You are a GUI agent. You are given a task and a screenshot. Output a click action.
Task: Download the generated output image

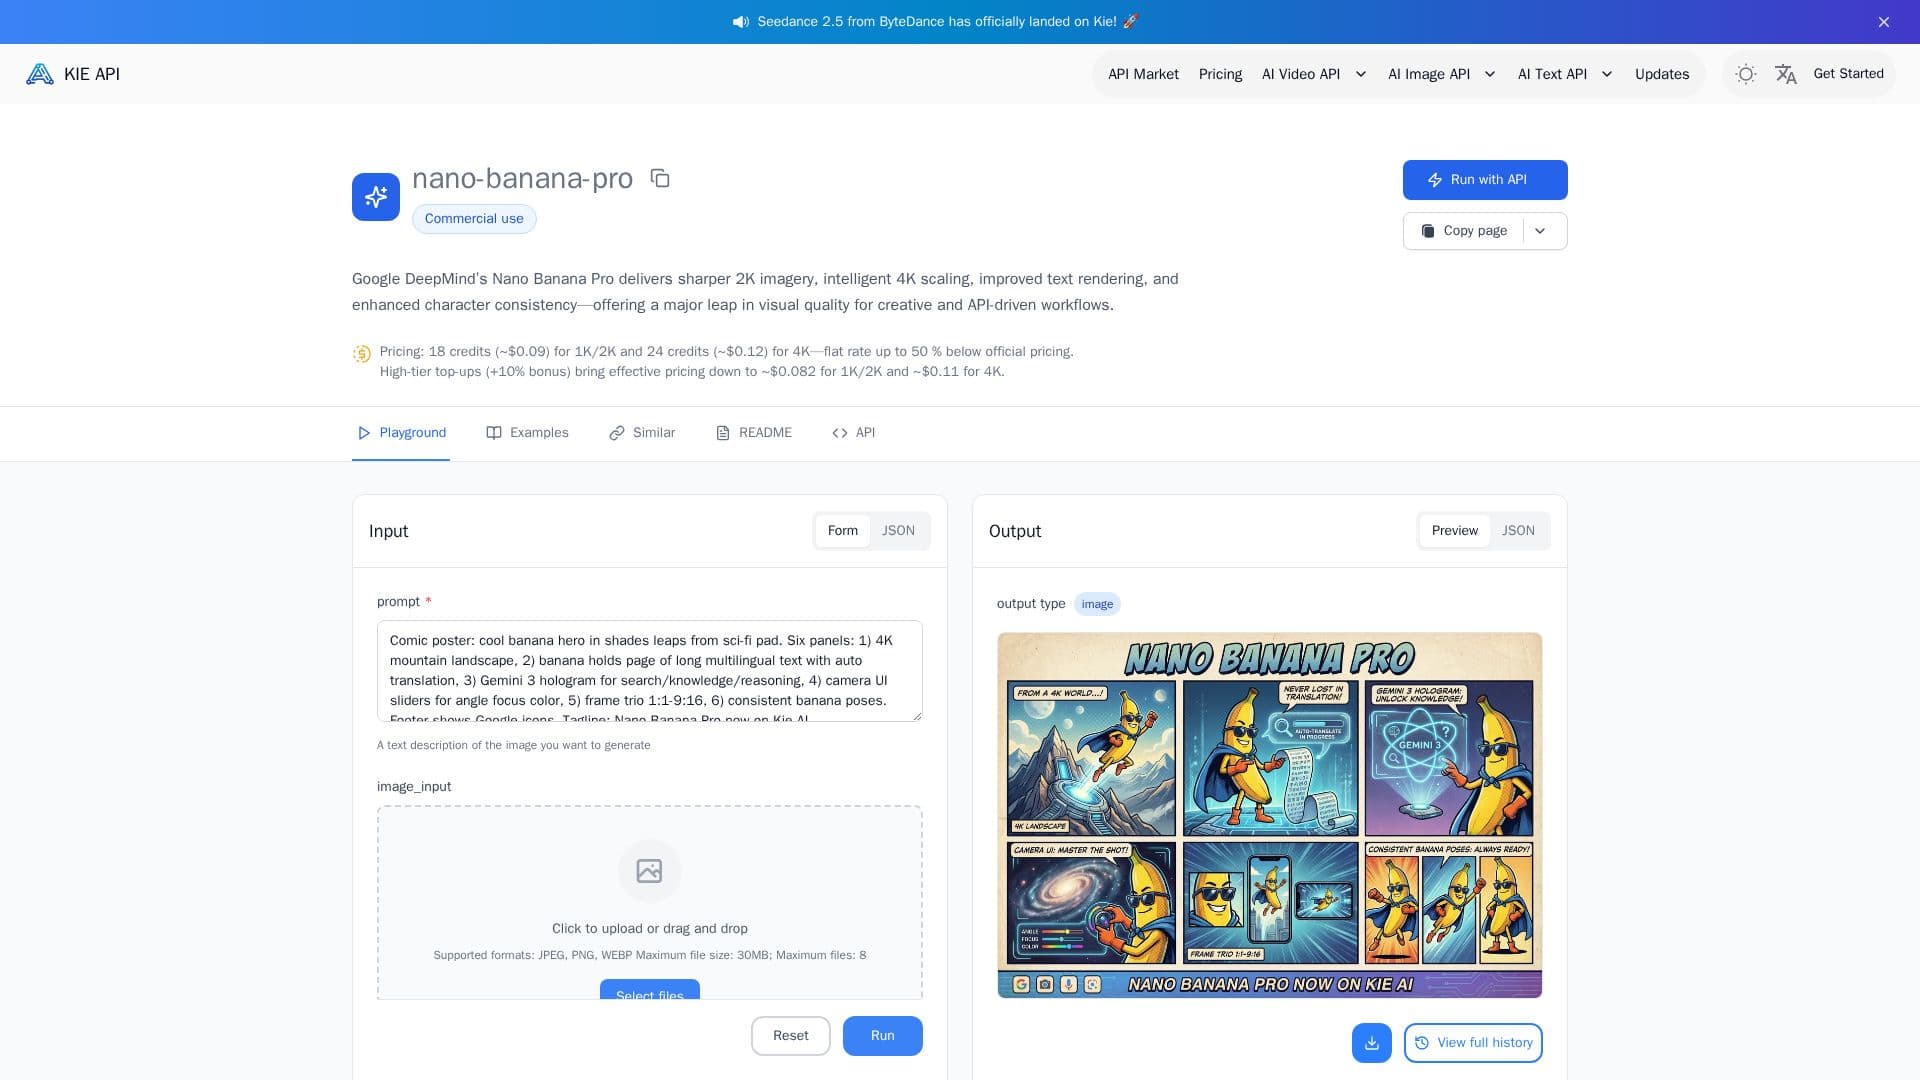(x=1372, y=1043)
